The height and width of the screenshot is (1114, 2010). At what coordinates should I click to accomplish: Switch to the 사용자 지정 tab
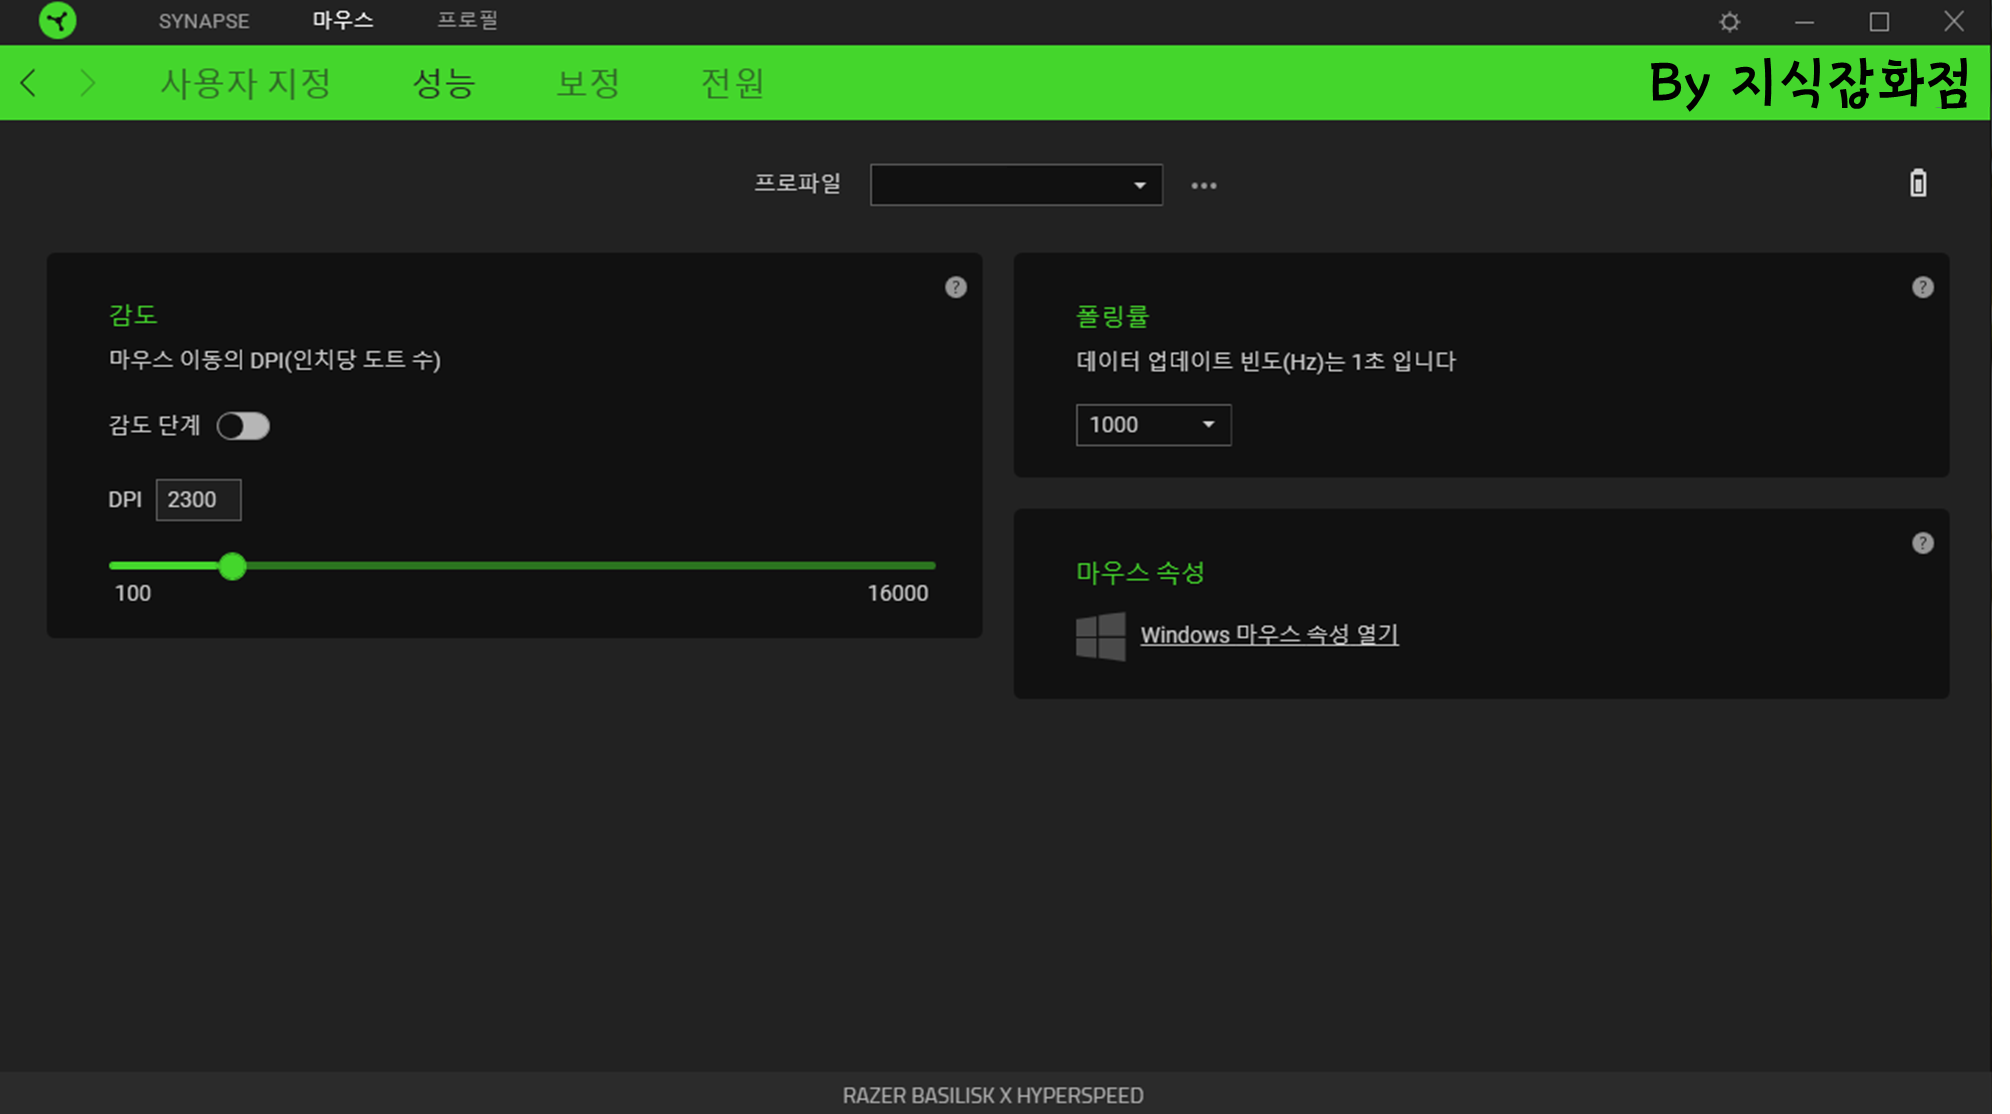point(246,83)
